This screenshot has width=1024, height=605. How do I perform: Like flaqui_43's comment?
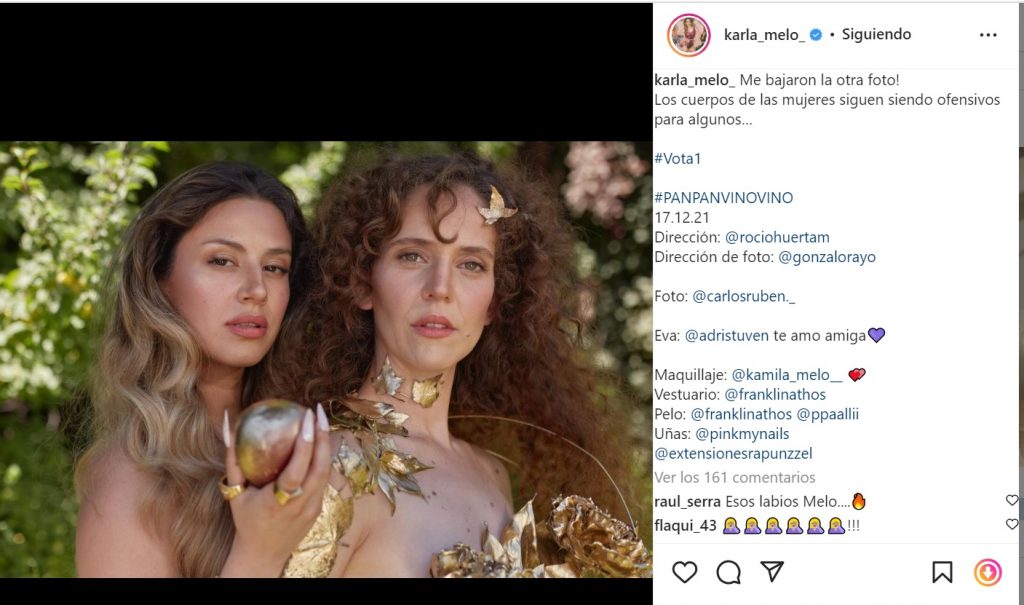point(1011,524)
